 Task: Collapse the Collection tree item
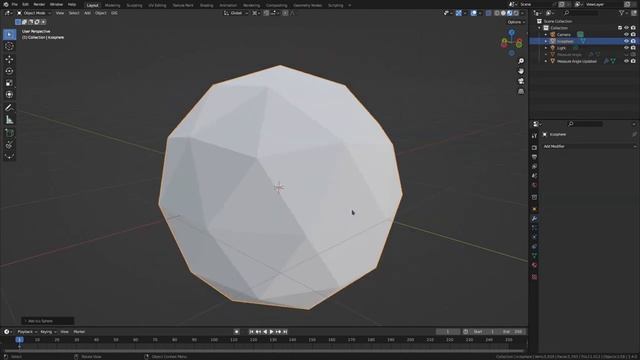[x=540, y=28]
